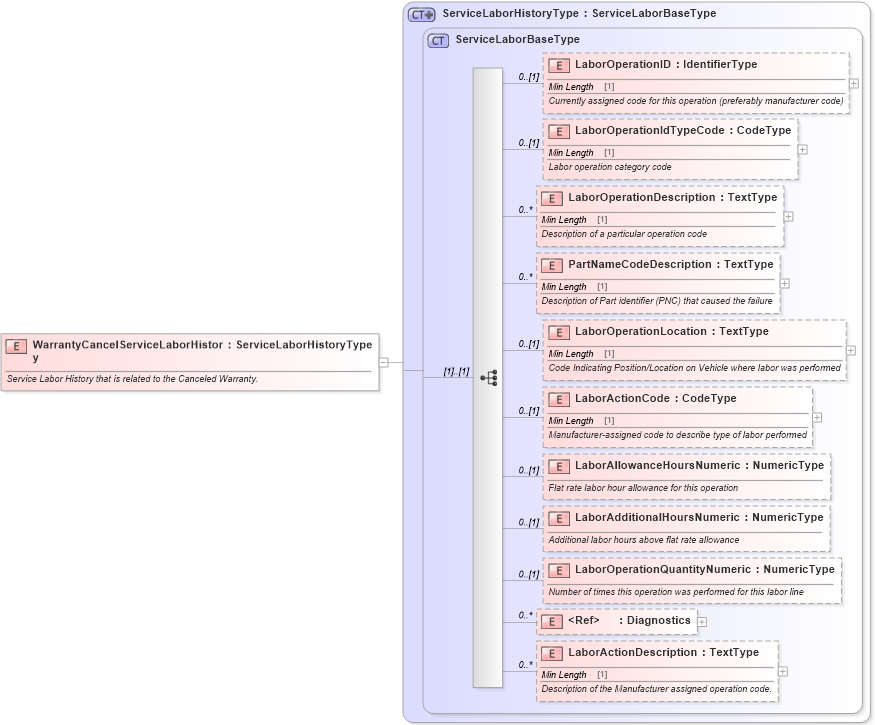The height and width of the screenshot is (725, 875).
Task: Expand details of LaborOperationID element
Action: pos(852,84)
